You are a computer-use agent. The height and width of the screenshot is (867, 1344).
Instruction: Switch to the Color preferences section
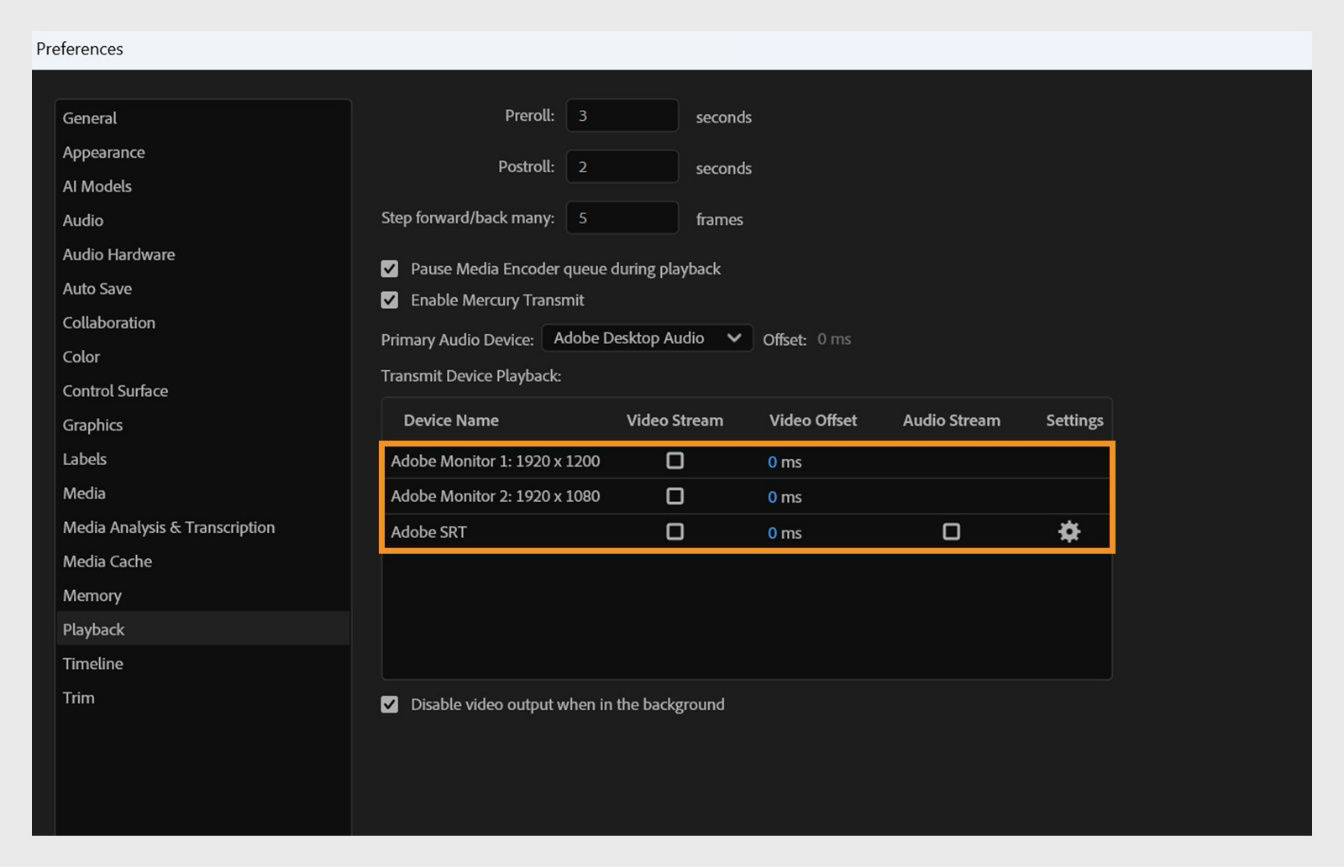point(81,356)
